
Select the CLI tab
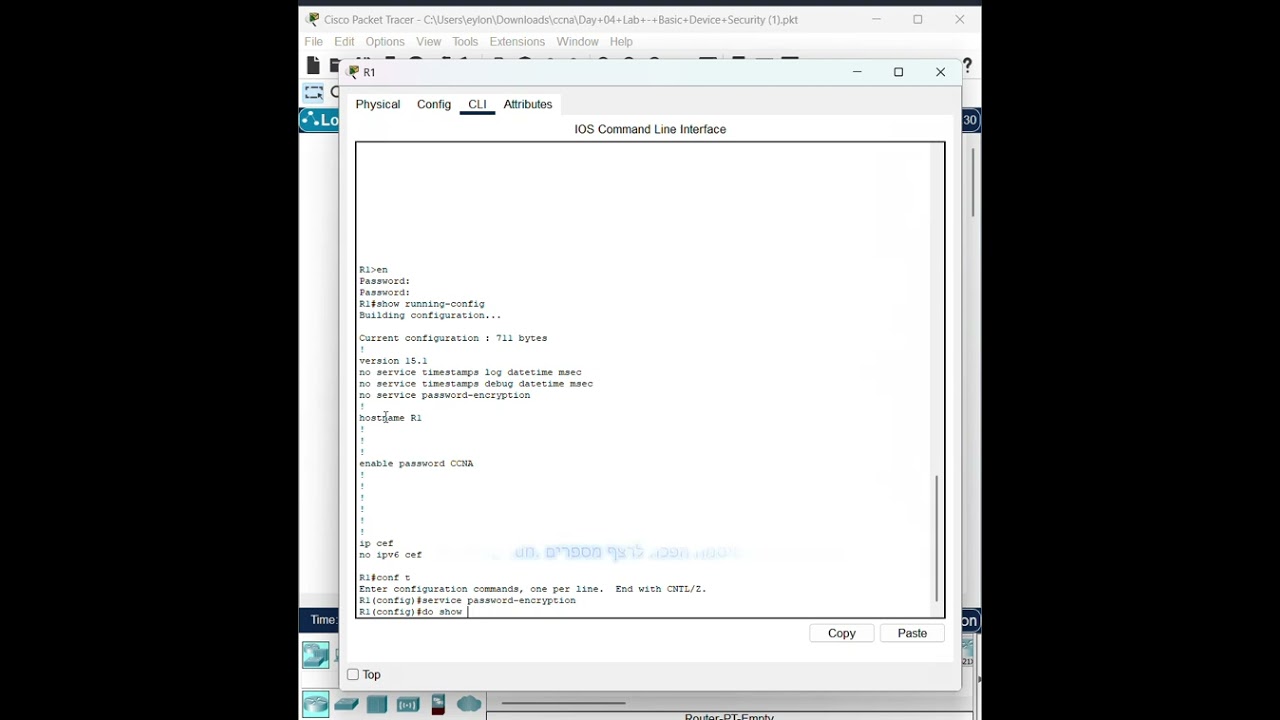477,104
